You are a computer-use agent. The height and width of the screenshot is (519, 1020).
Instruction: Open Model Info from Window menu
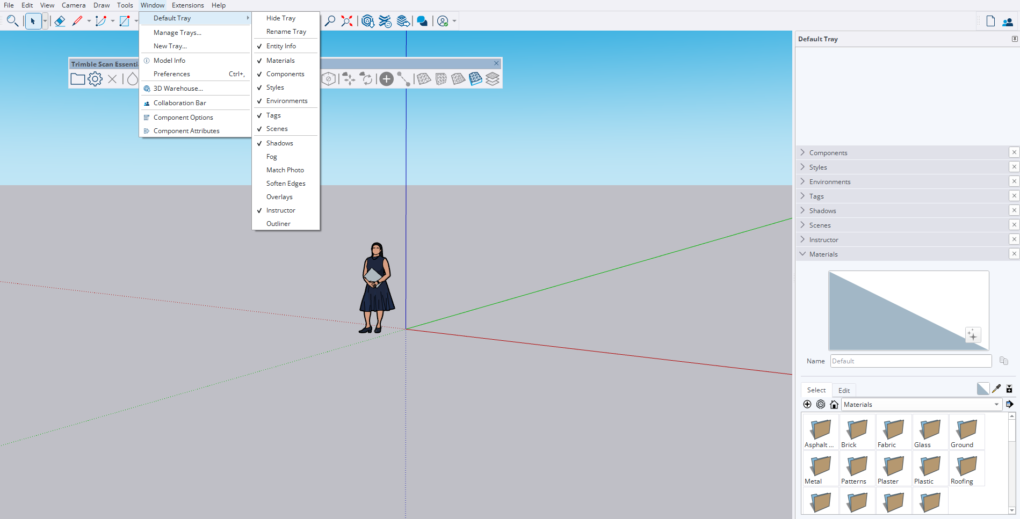coord(195,60)
